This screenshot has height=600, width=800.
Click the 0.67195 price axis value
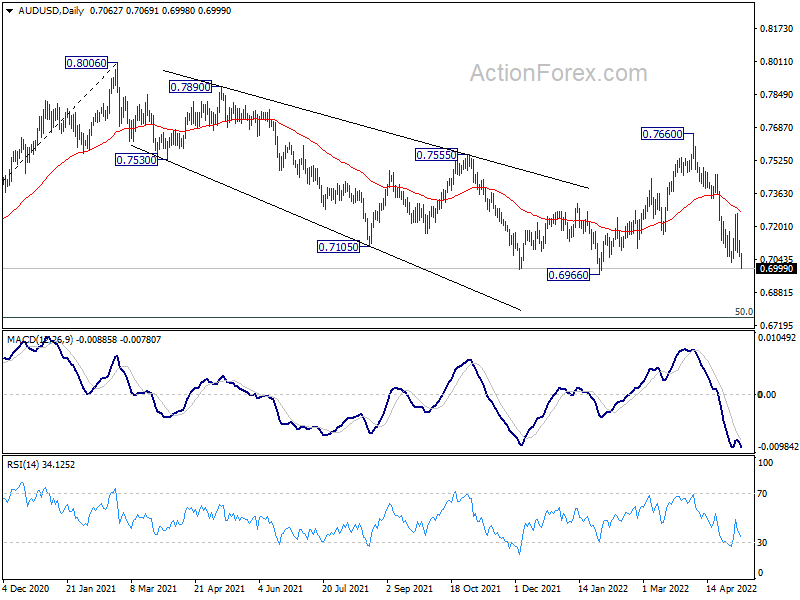[777, 326]
